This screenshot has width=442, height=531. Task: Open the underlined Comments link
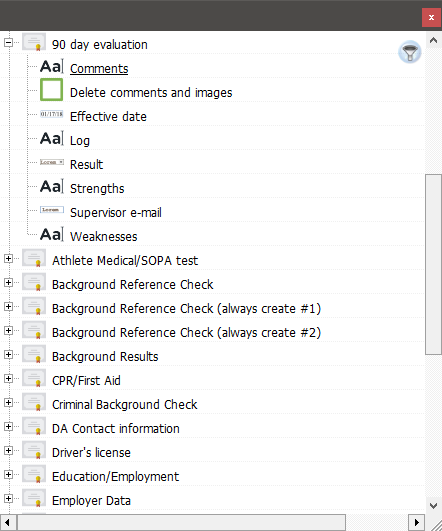pyautogui.click(x=99, y=69)
